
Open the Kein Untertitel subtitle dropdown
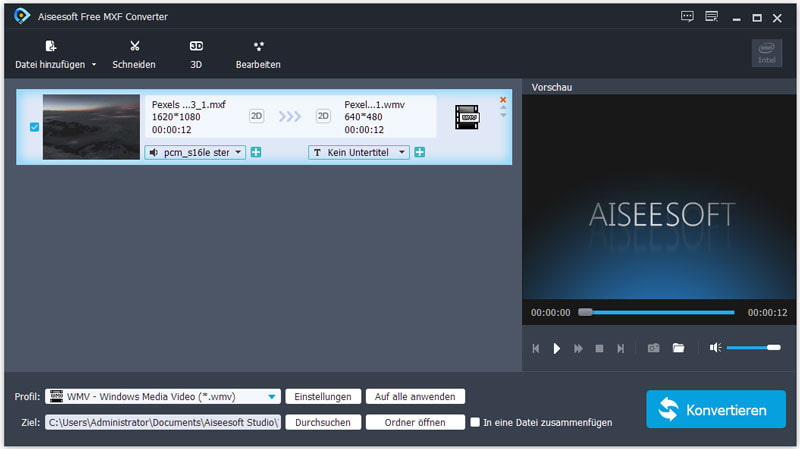[359, 153]
